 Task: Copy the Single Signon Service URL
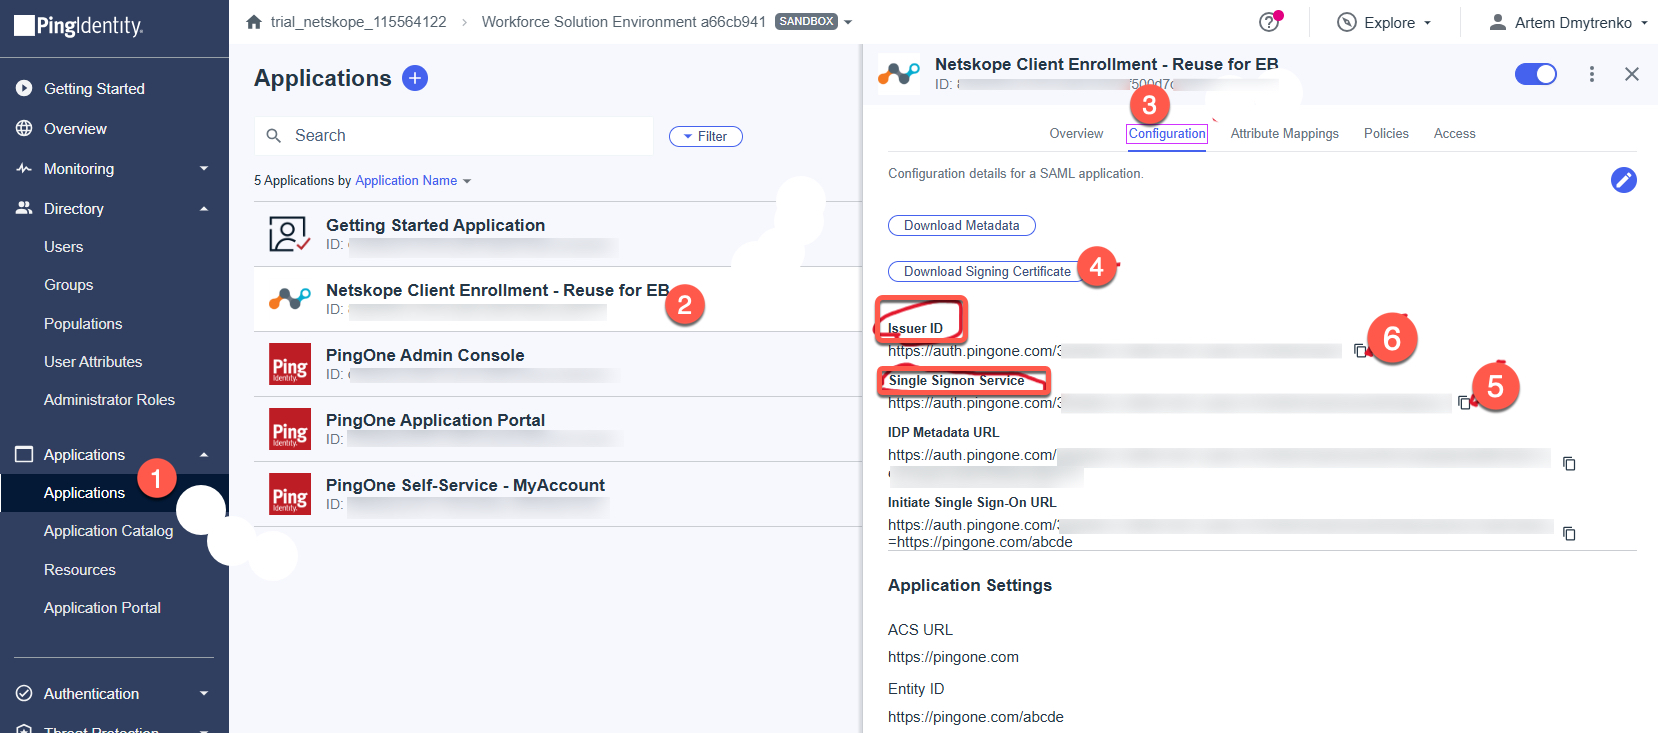click(x=1464, y=403)
